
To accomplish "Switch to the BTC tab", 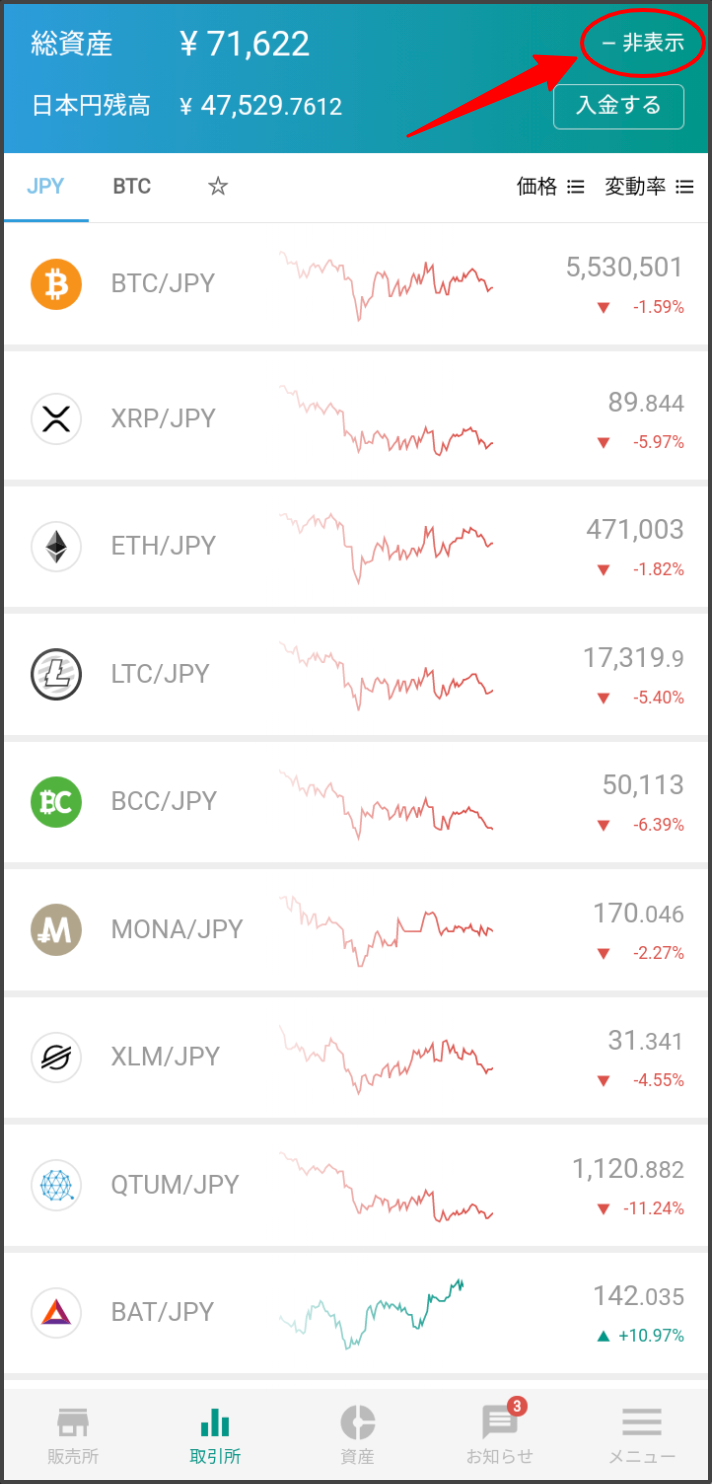I will (x=131, y=187).
